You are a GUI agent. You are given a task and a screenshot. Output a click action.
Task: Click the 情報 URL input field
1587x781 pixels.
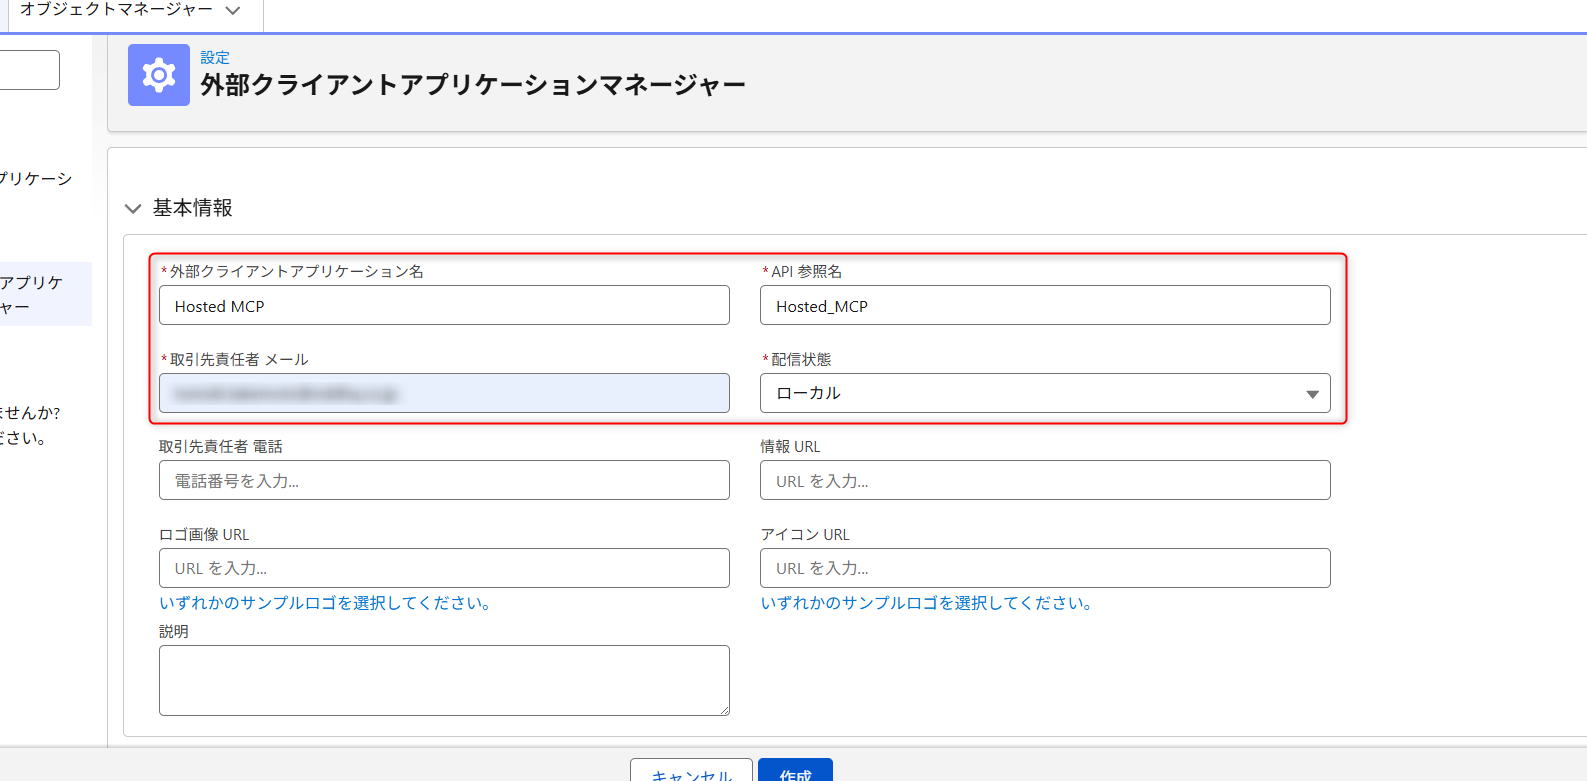(1045, 480)
